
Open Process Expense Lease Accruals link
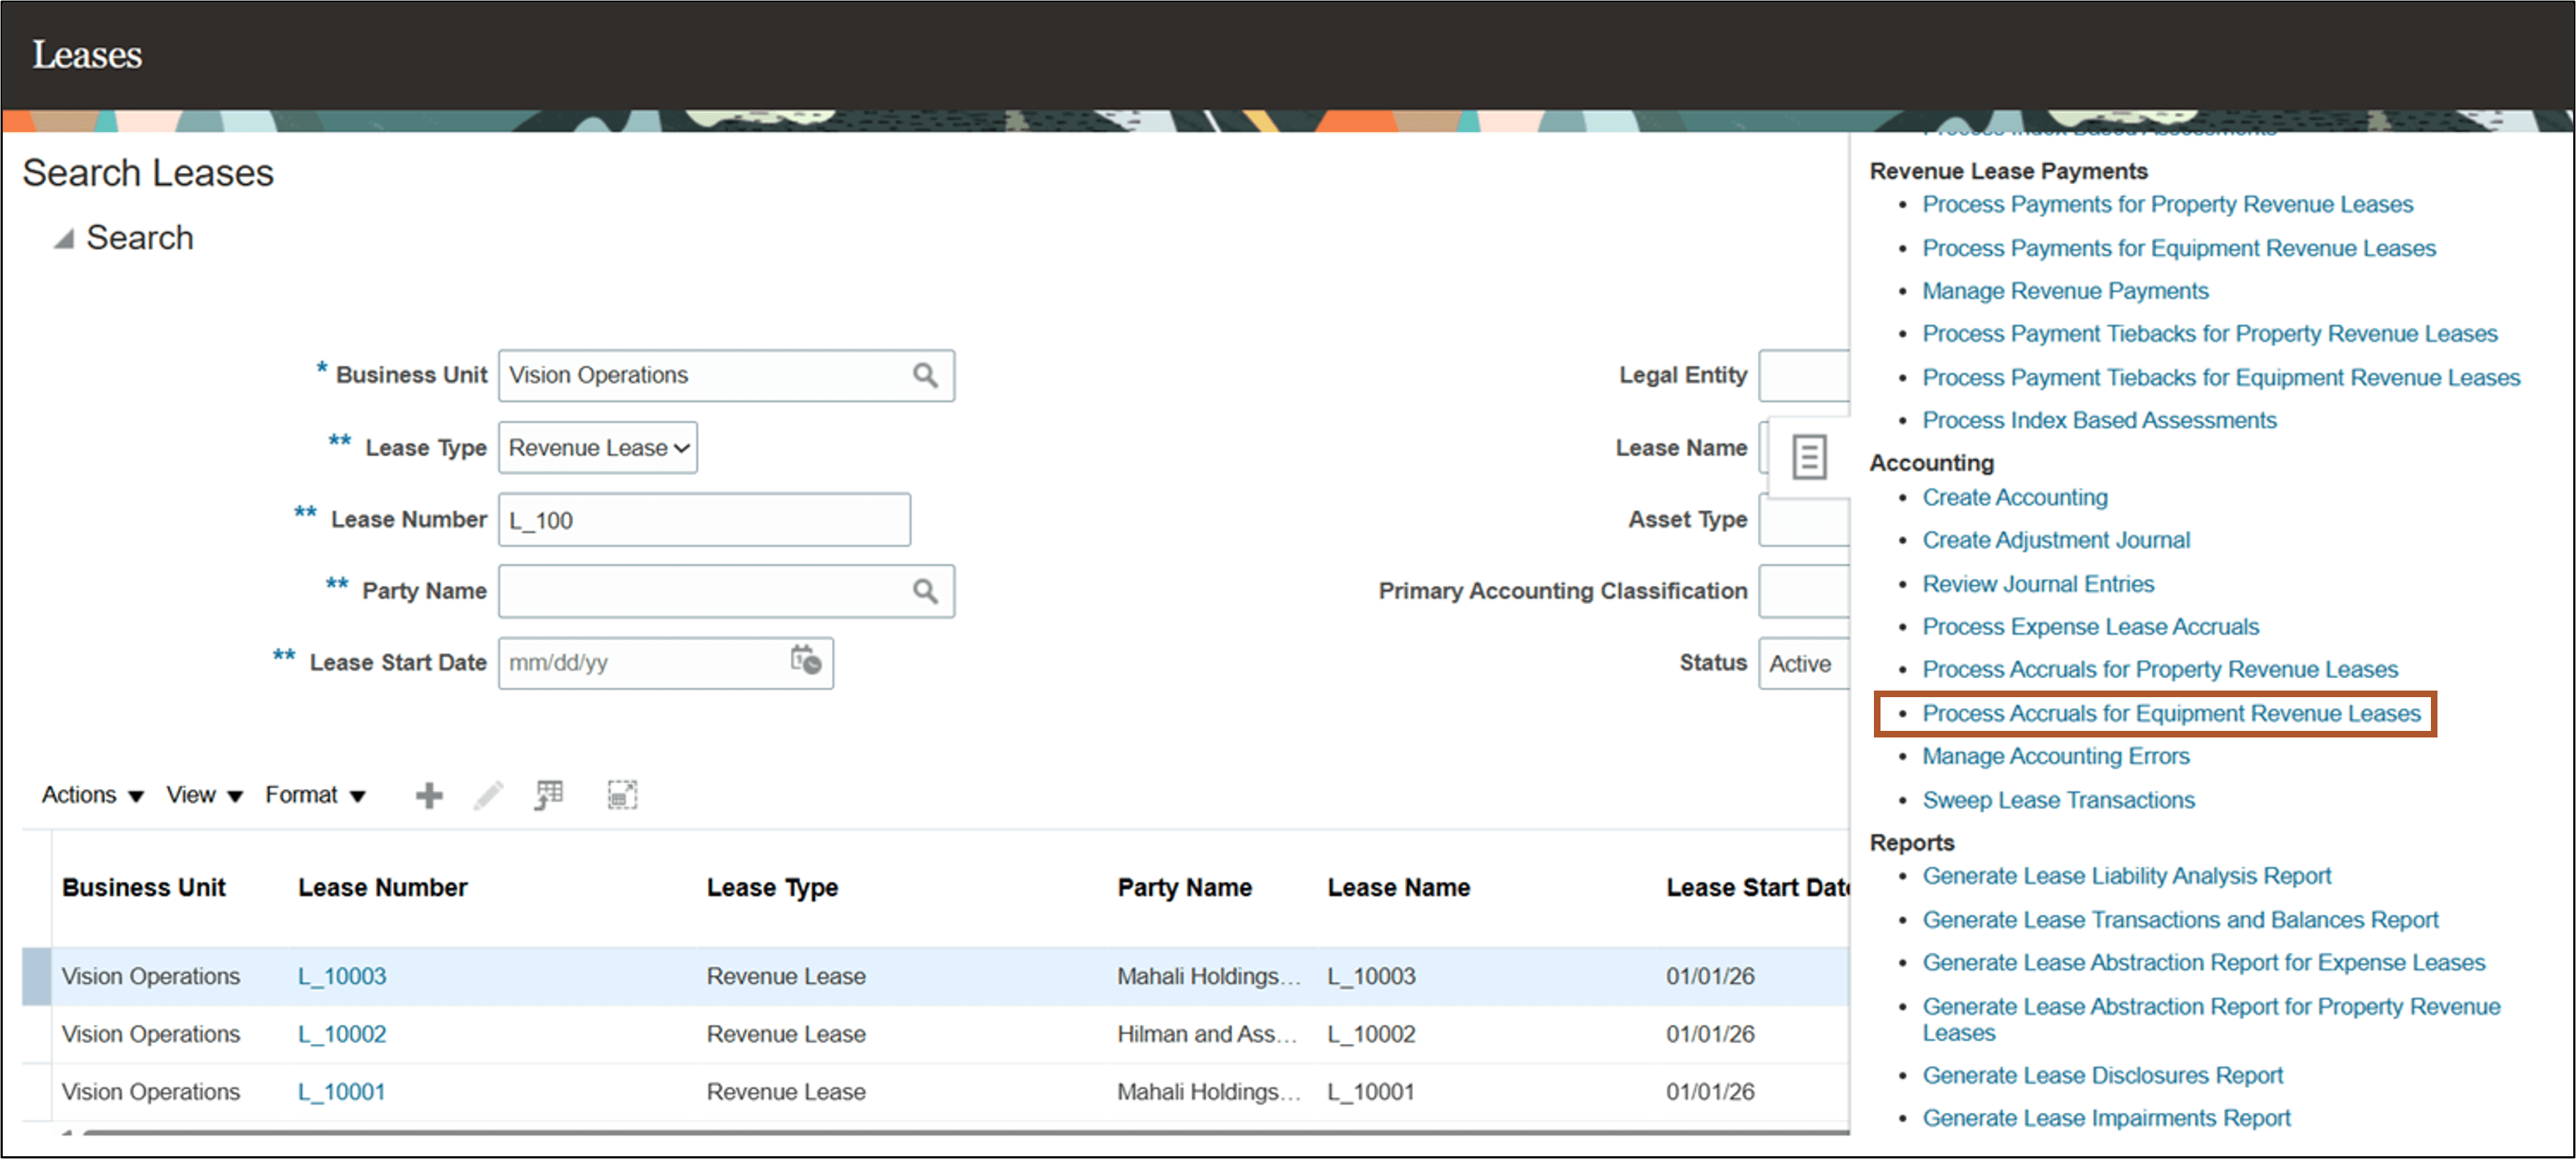click(2090, 627)
